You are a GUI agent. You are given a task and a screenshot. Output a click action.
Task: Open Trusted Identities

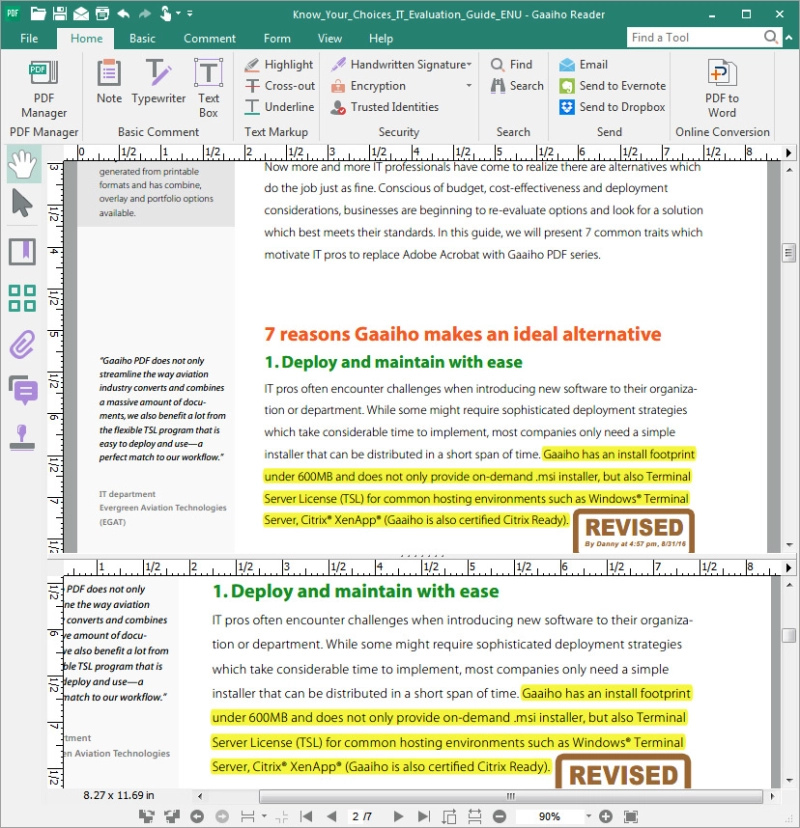pos(384,107)
